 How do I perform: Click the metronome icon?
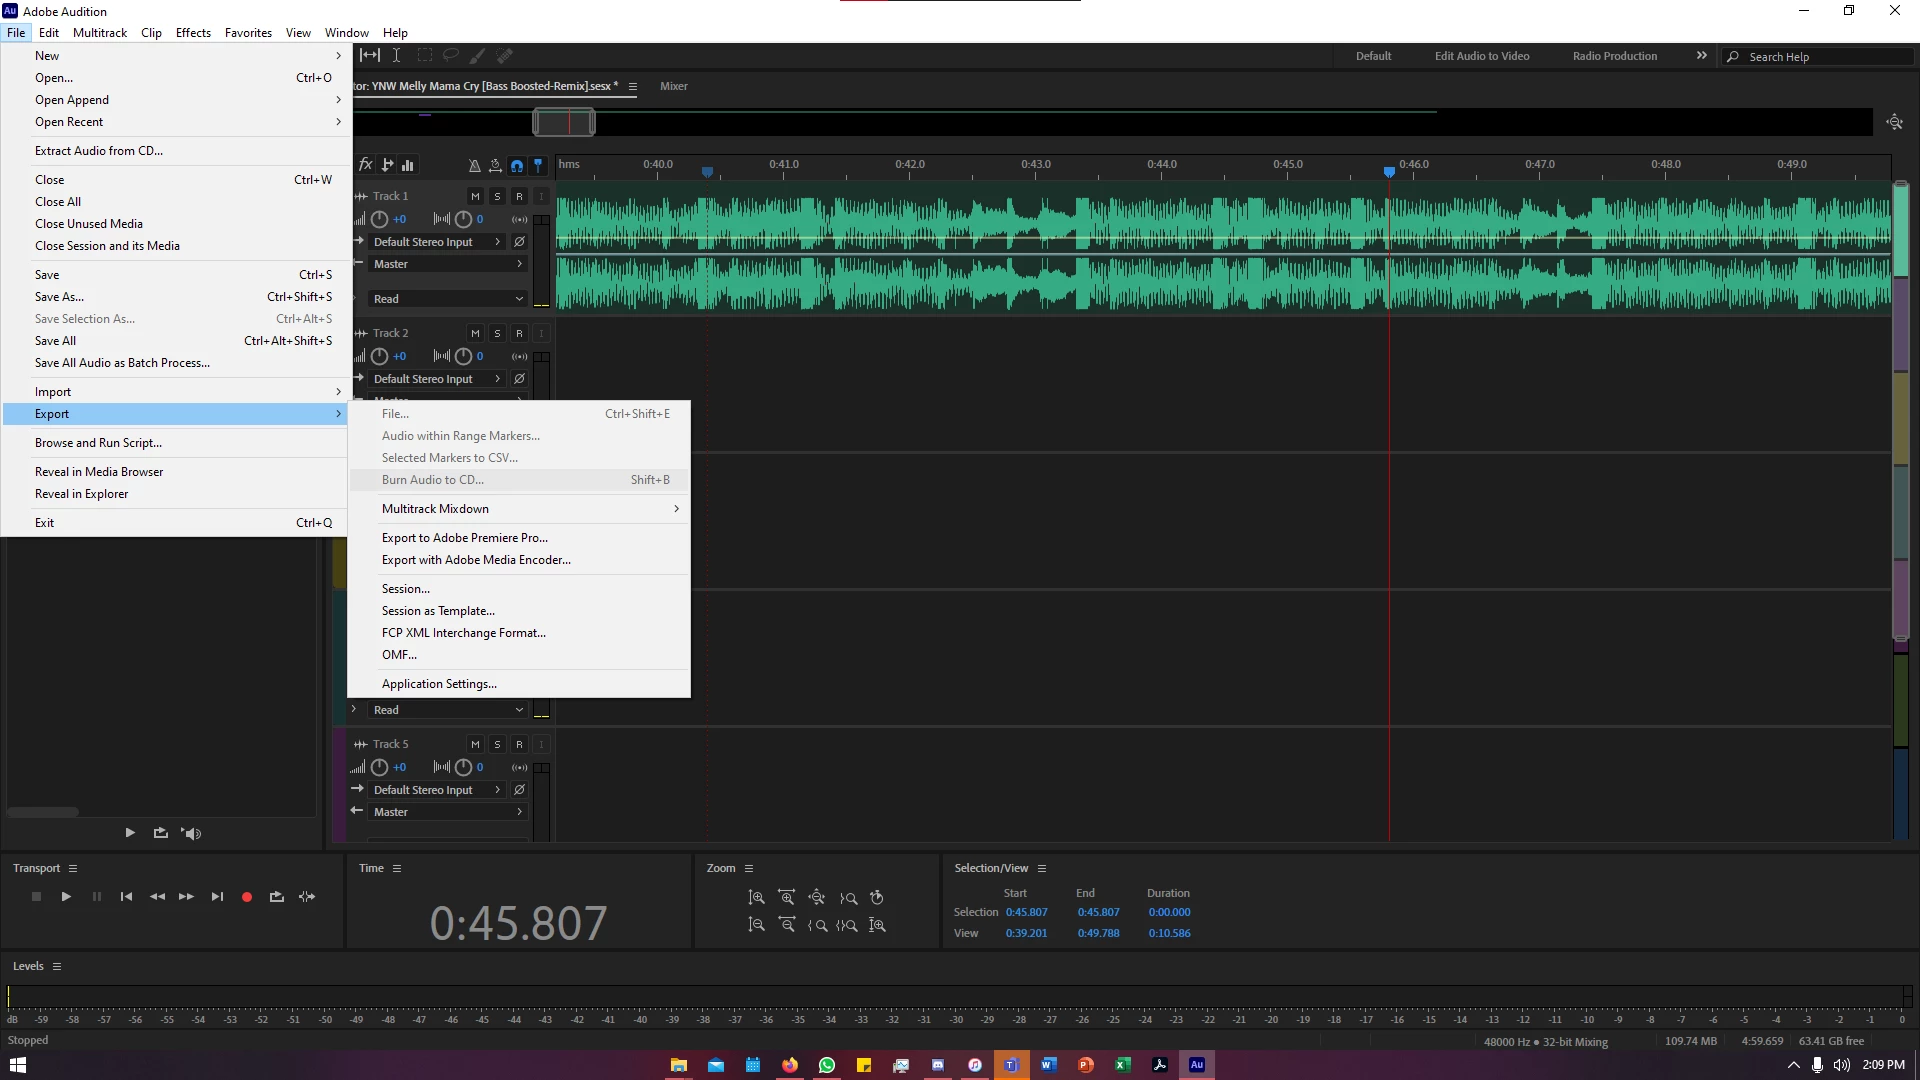(474, 165)
